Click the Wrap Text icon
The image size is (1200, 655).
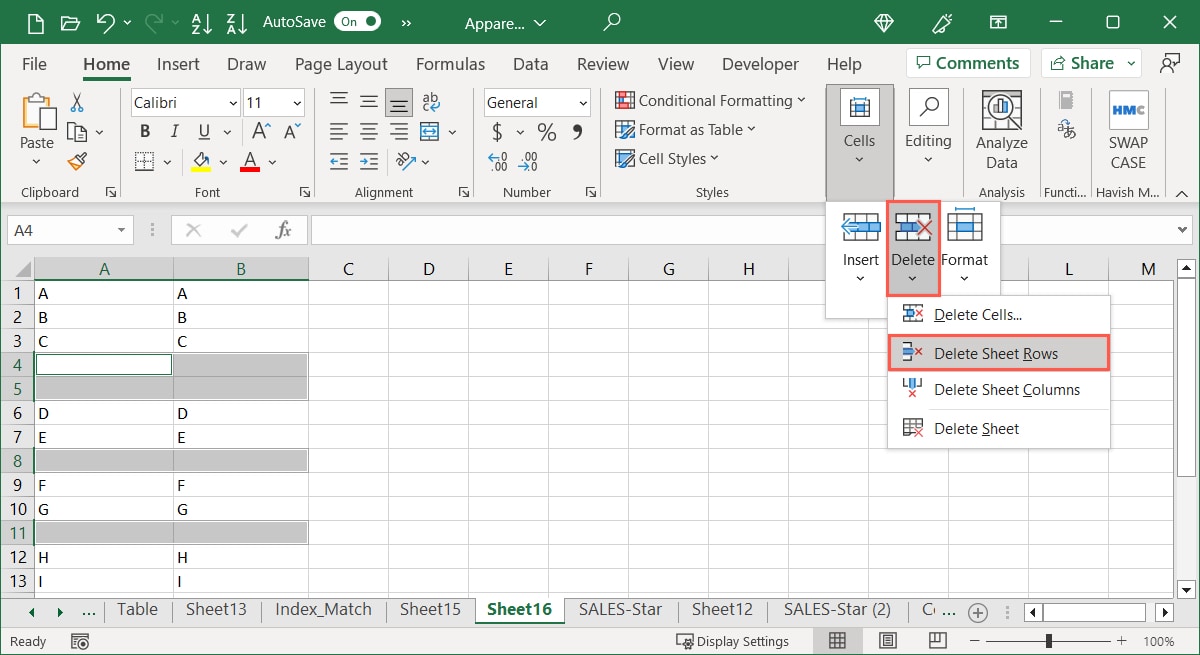point(430,100)
